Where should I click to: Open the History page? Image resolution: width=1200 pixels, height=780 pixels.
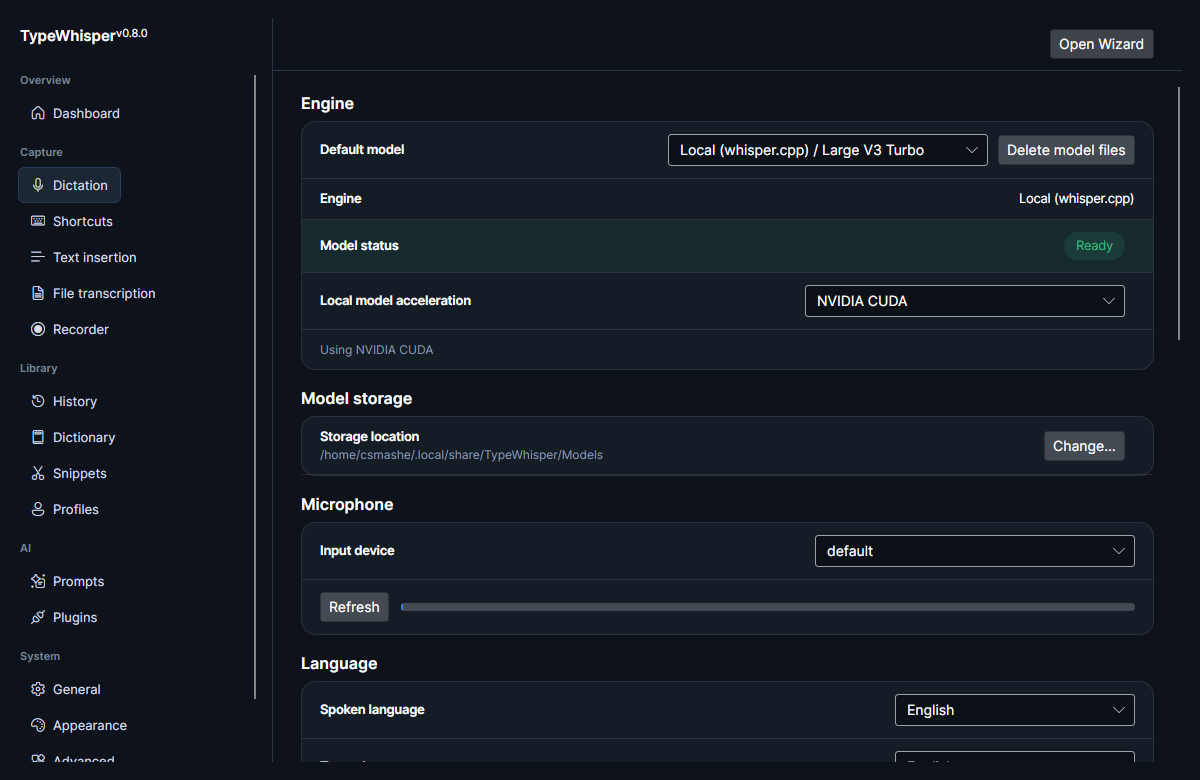pos(63,401)
